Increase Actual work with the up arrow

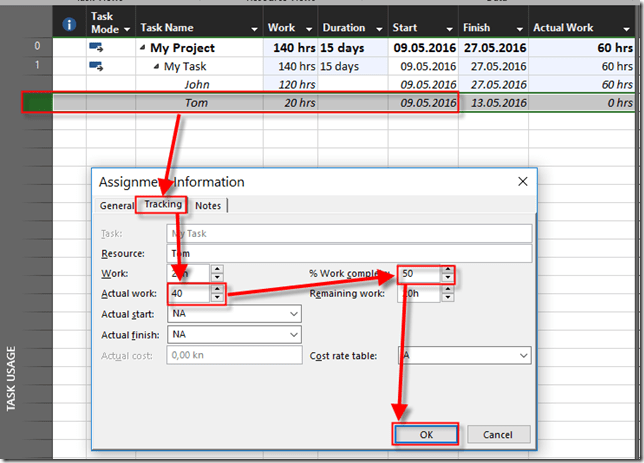tap(217, 289)
